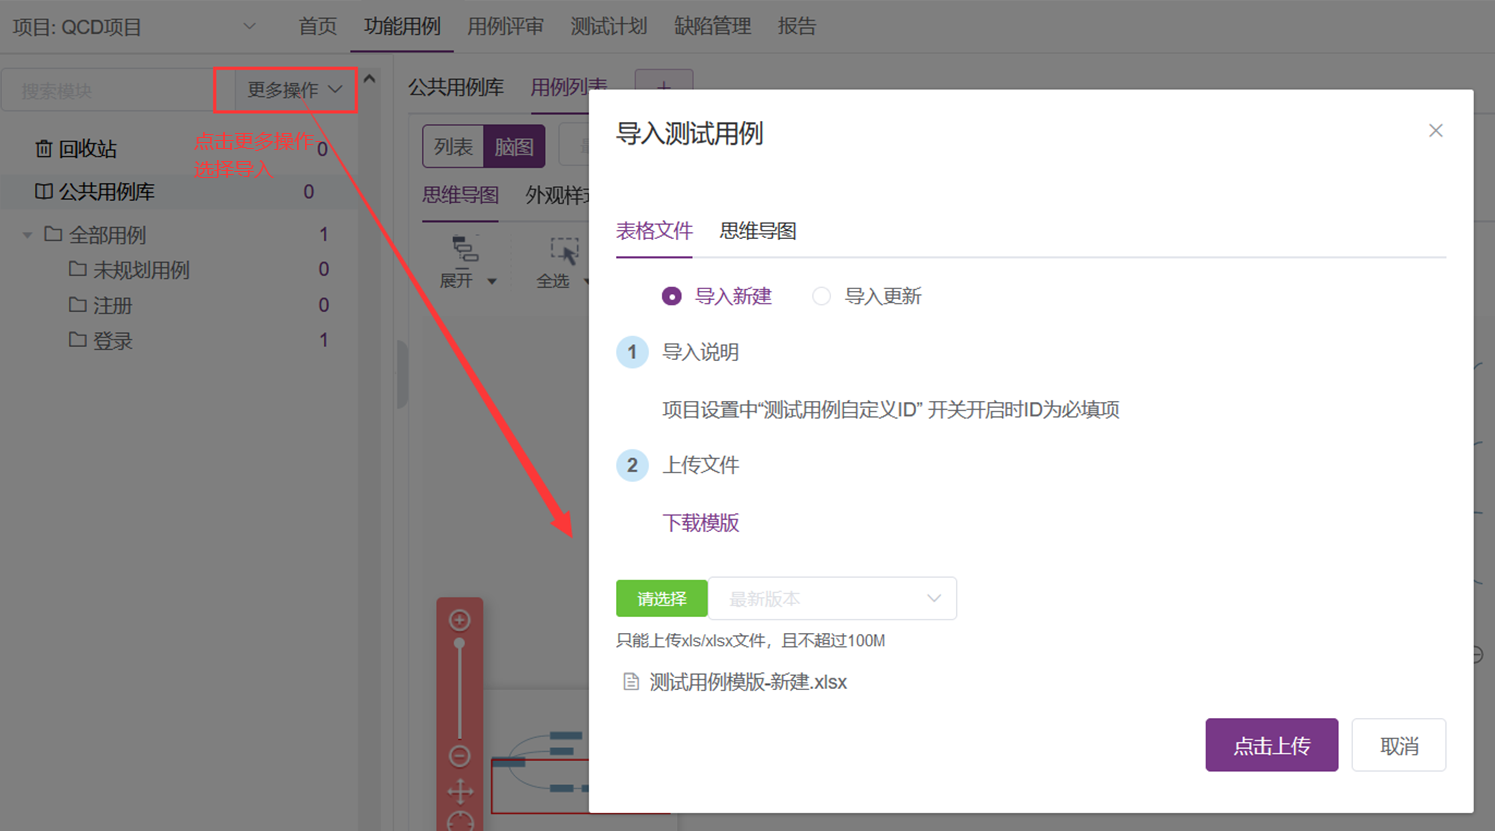1495x831 pixels.
Task: Select the pan arrows icon on red toolbar
Action: 459,791
